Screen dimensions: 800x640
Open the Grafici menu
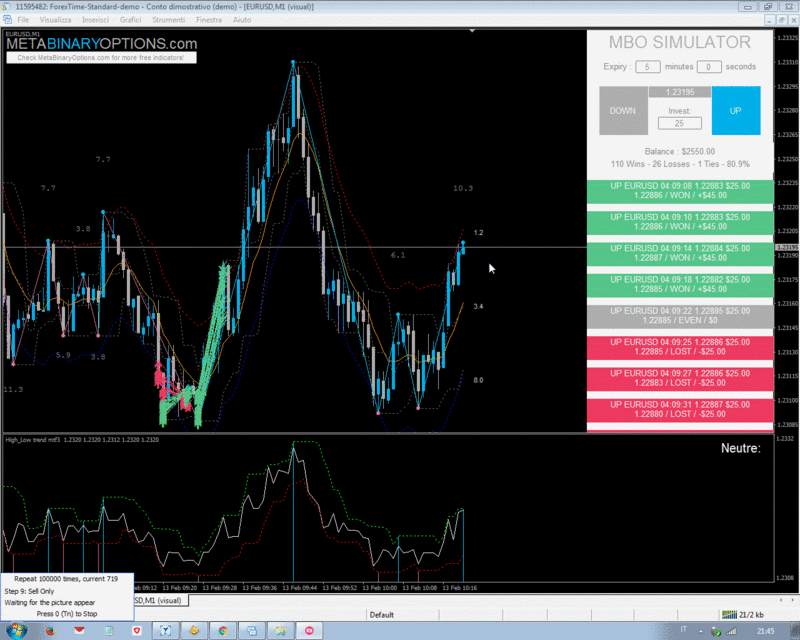point(130,20)
